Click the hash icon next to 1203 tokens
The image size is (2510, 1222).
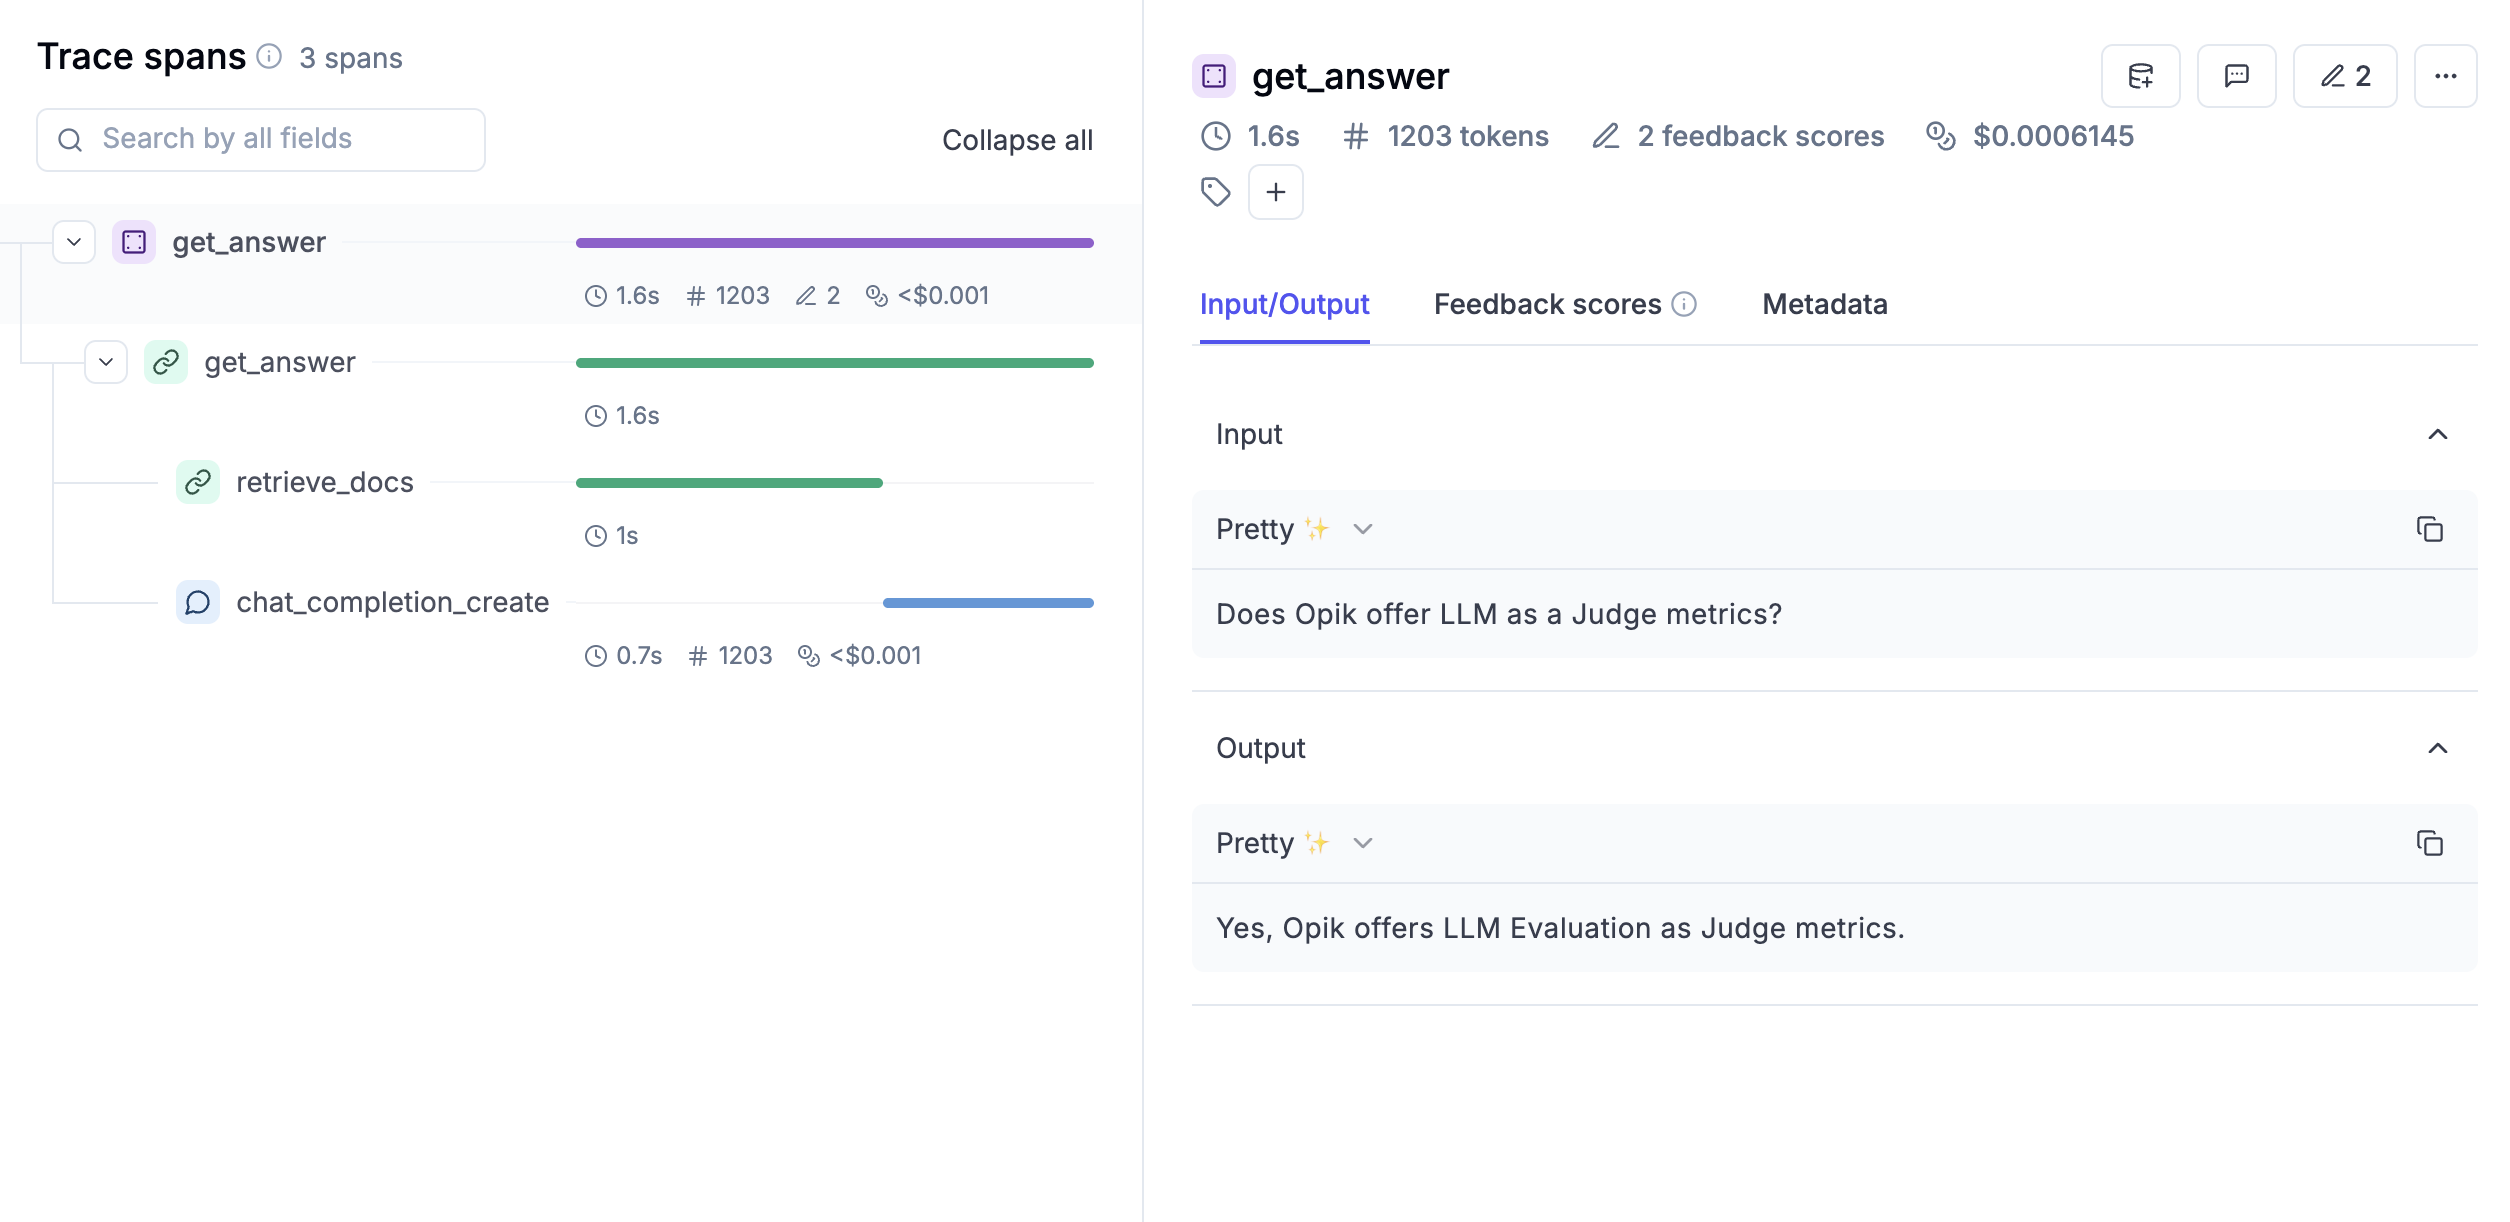click(x=1355, y=136)
